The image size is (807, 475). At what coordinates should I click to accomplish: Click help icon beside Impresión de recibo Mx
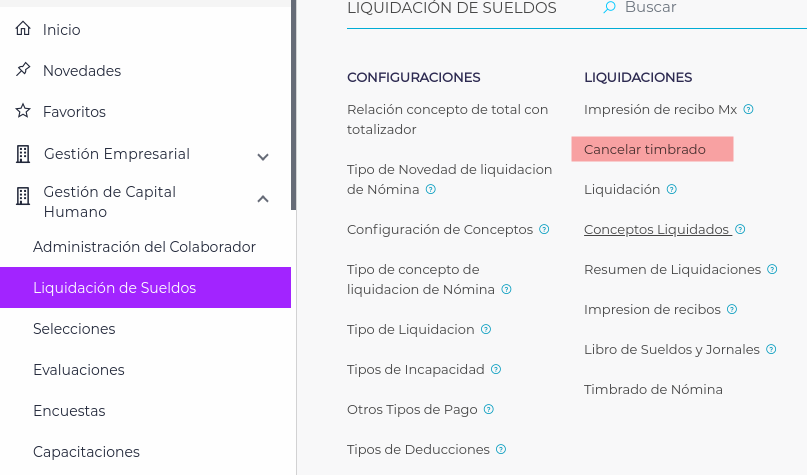pos(749,109)
